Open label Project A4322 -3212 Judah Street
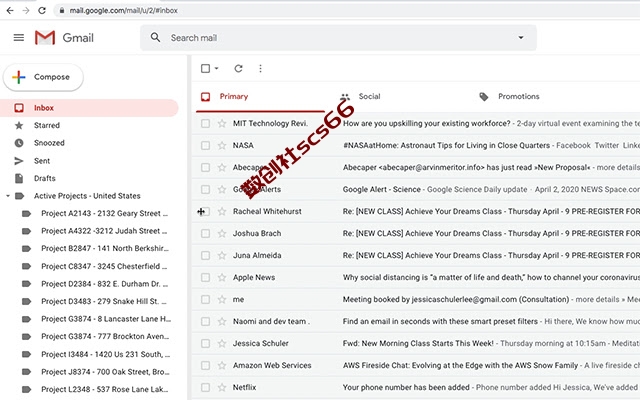 click(104, 231)
